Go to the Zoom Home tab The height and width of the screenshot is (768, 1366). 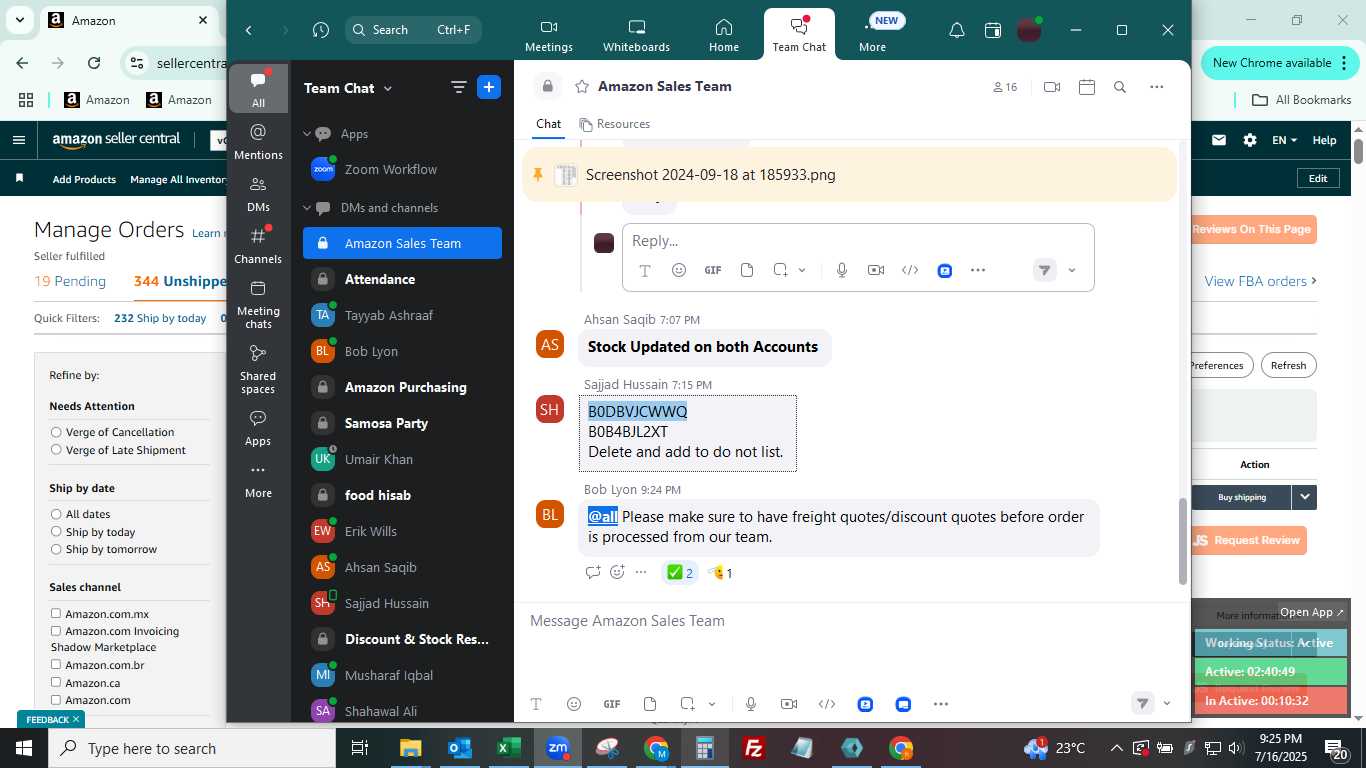click(724, 35)
